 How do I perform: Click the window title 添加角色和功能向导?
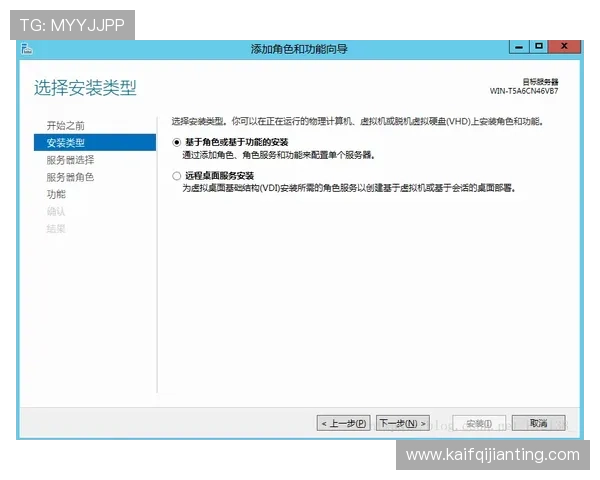coord(299,49)
